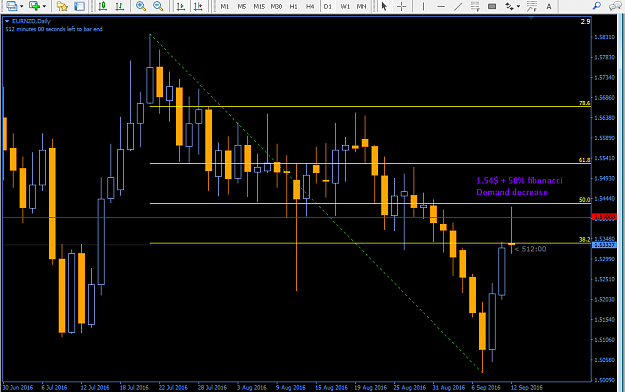Open the Navigator folder-star icon
This screenshot has width=625, height=392.
click(x=62, y=6)
